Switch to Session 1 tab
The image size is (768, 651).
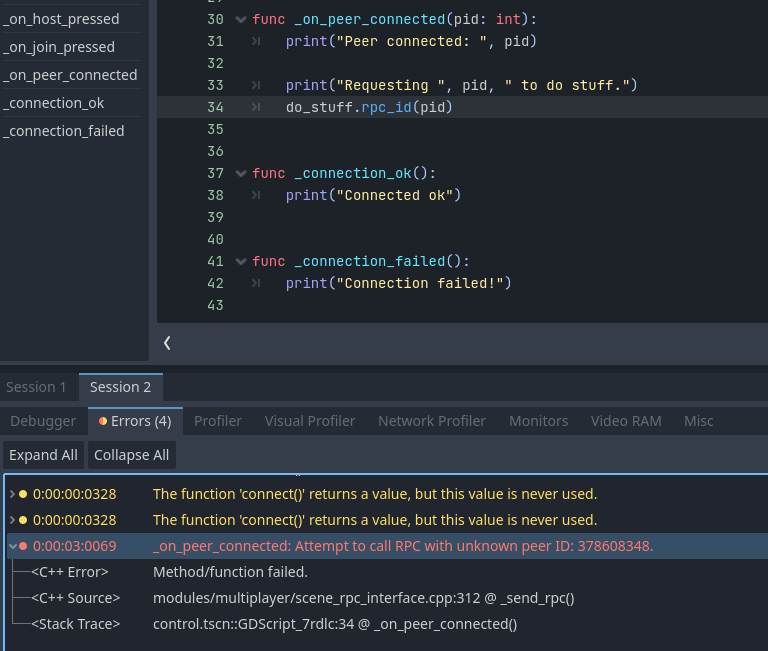point(37,387)
